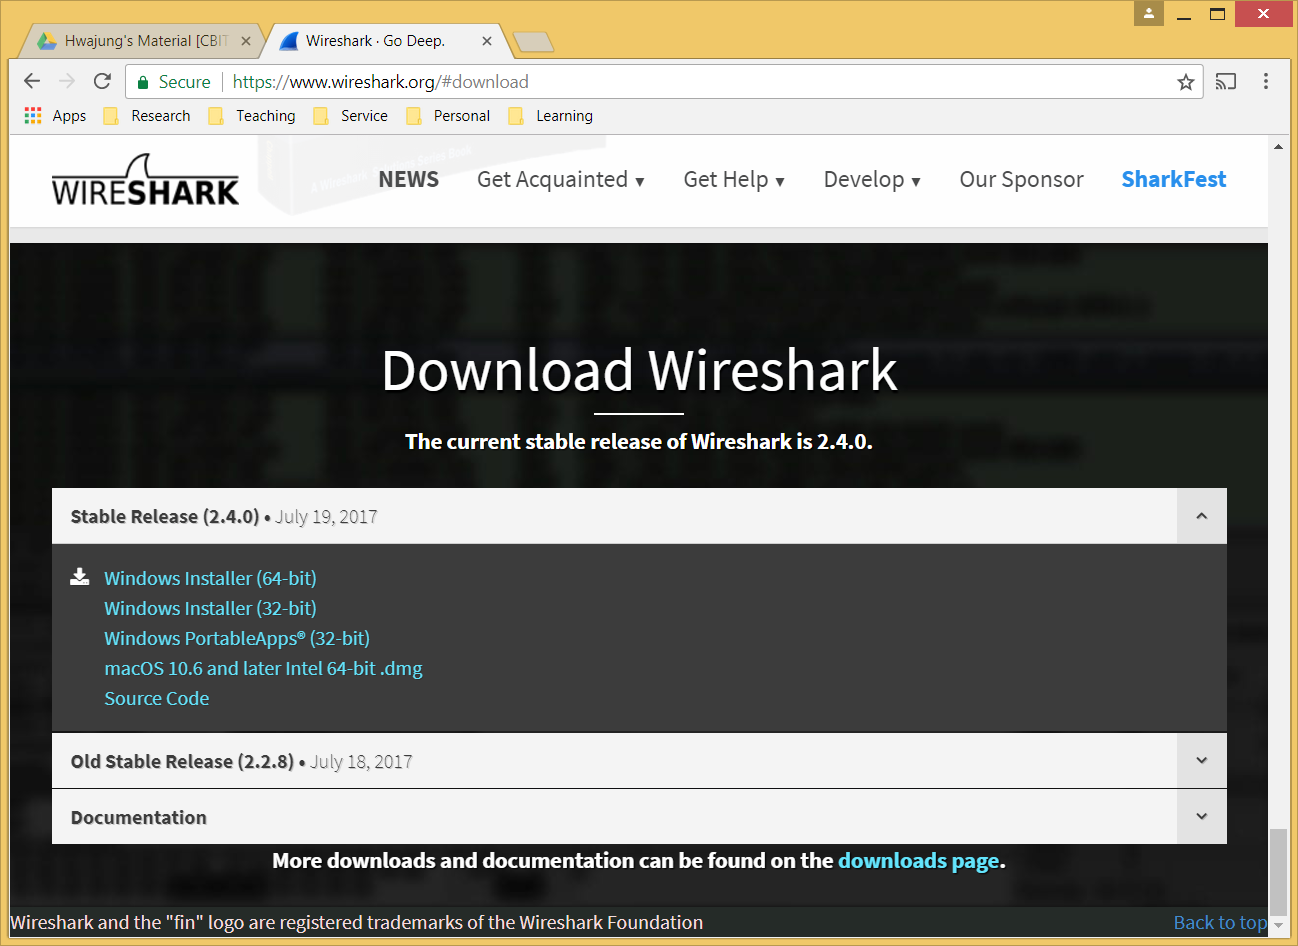Open the Source Code download link
Screen dimensions: 1298x946
pyautogui.click(x=157, y=698)
